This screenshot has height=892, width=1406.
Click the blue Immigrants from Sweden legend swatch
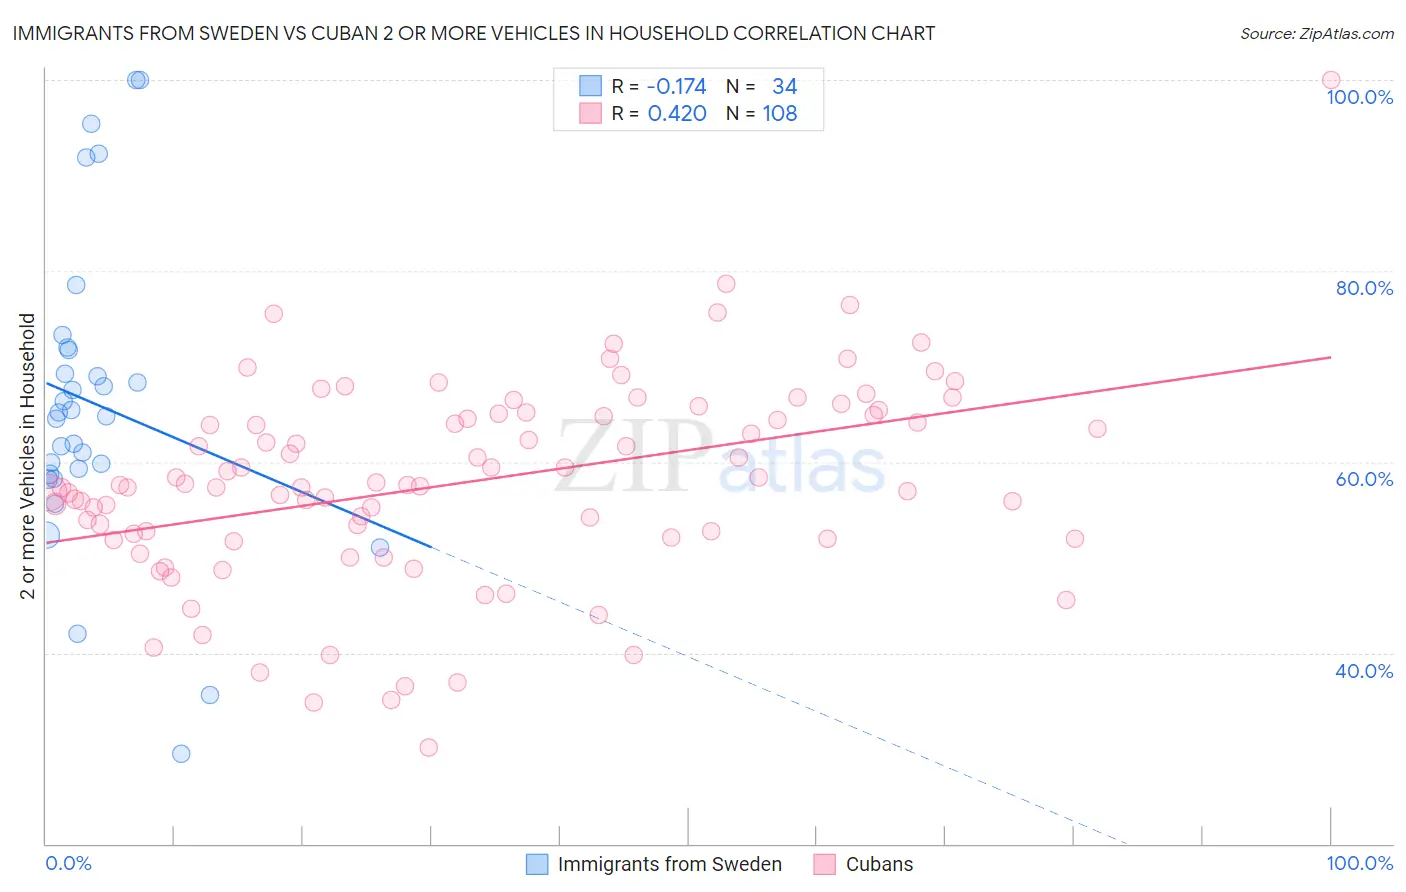[537, 864]
